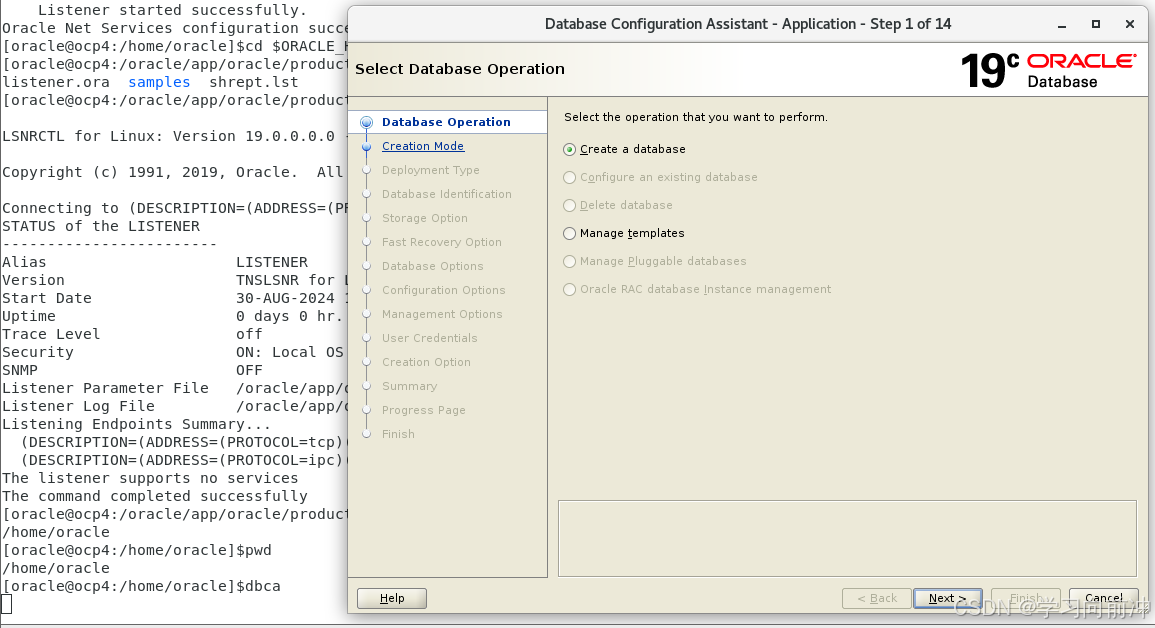Screen dimensions: 1155x628
Task: Open the Creation Mode step
Action: [423, 146]
